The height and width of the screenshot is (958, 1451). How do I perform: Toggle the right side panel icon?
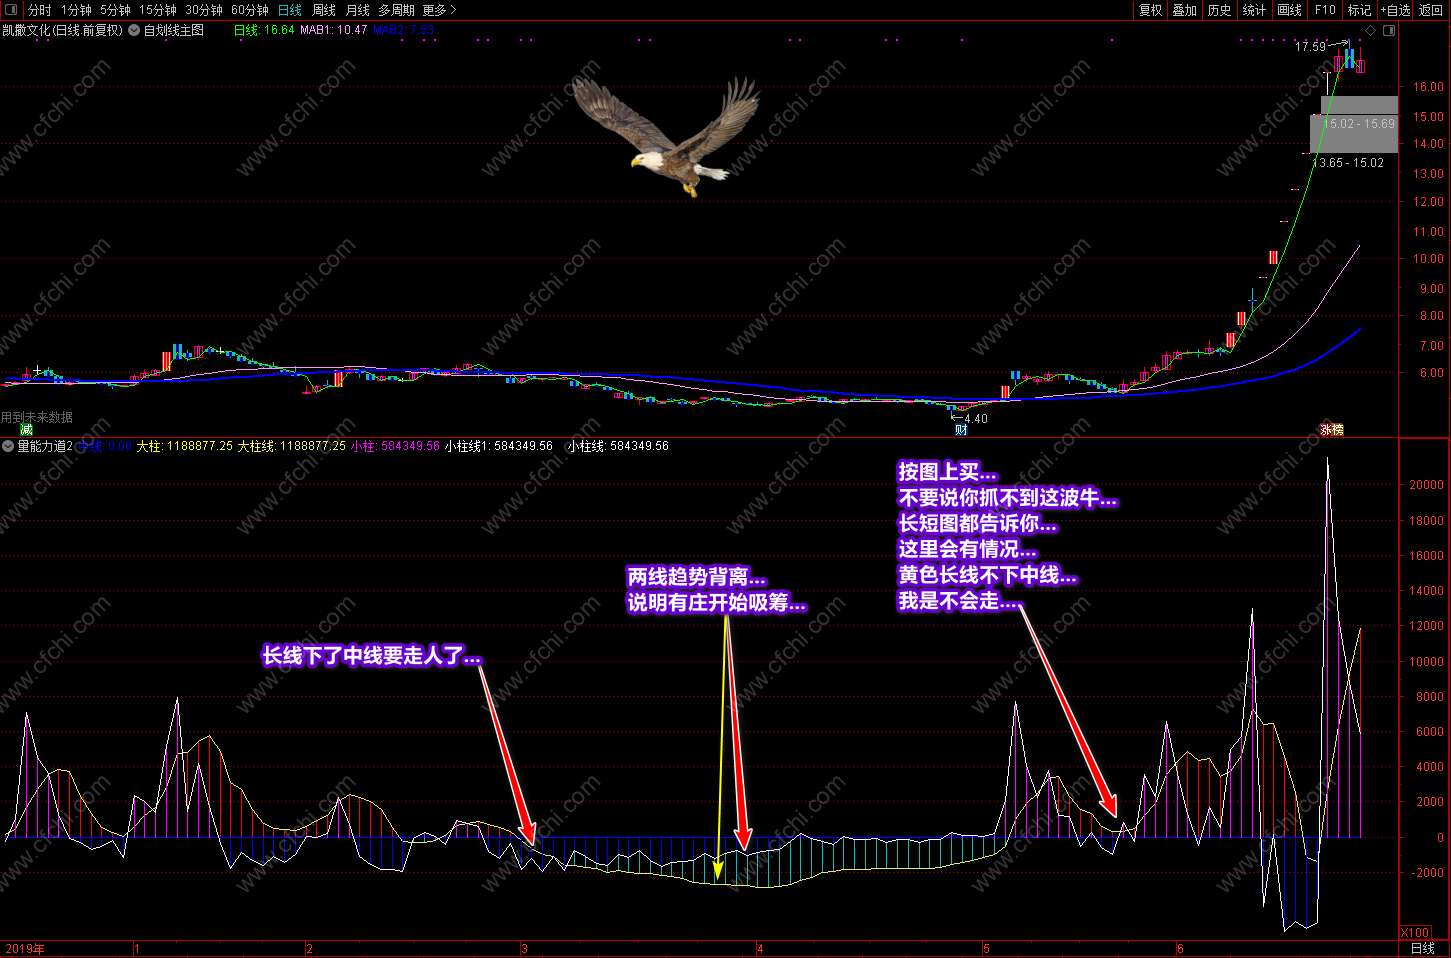tap(1389, 30)
